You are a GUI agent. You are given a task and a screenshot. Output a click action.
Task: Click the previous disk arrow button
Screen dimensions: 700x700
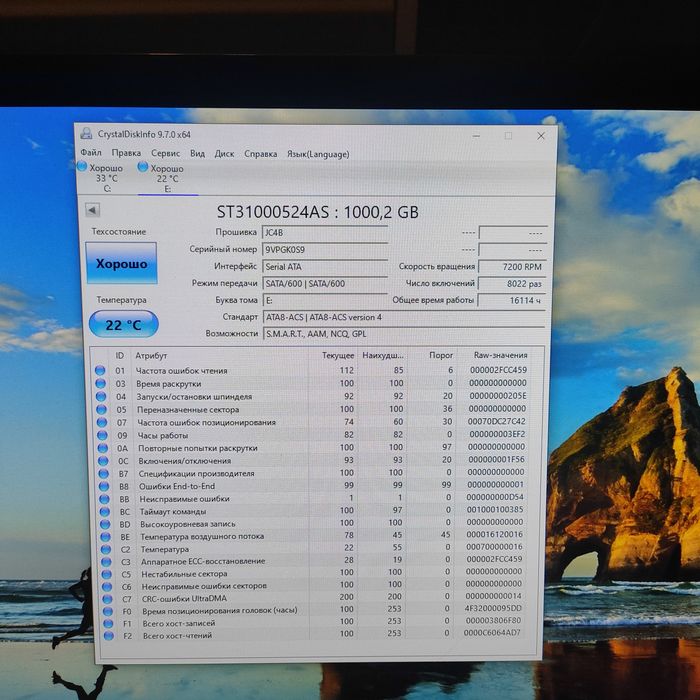pyautogui.click(x=92, y=210)
